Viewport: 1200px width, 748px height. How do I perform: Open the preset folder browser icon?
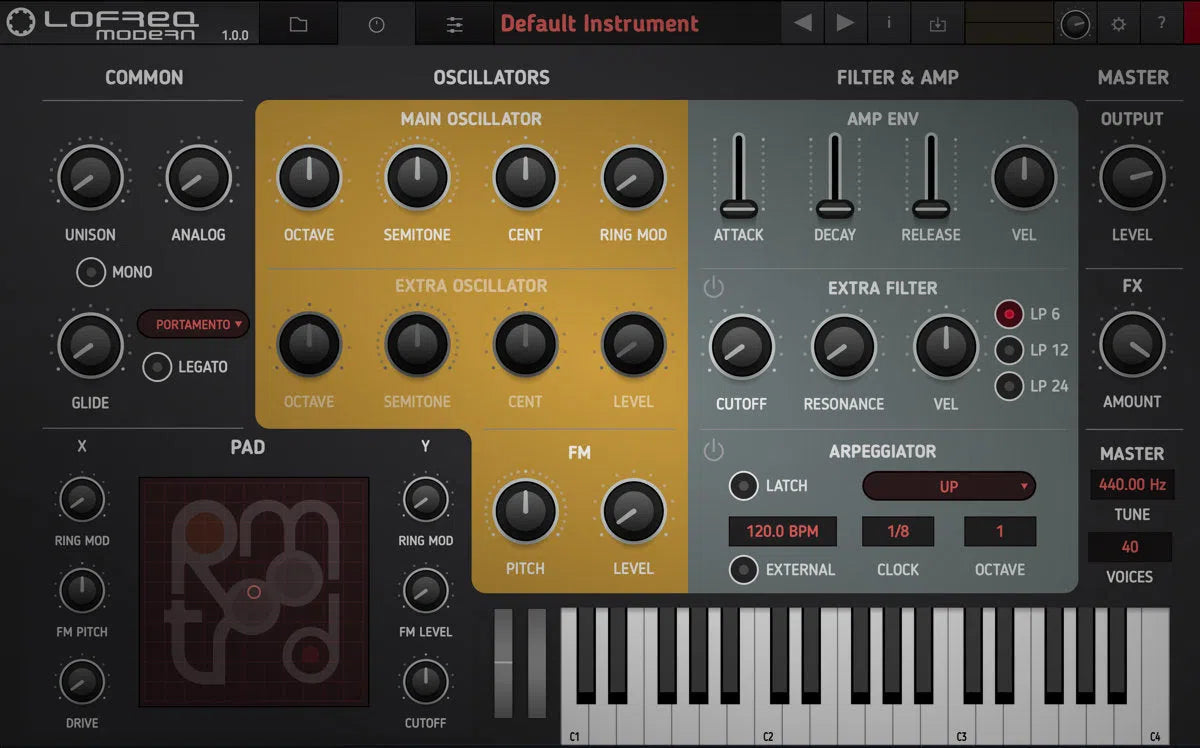pyautogui.click(x=297, y=23)
